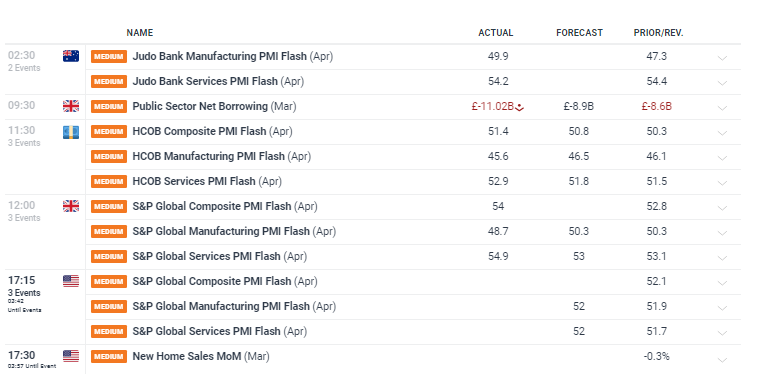Viewport: 757px width, 384px height.
Task: Click the UK flag icon at 09:30
Action: 71,106
